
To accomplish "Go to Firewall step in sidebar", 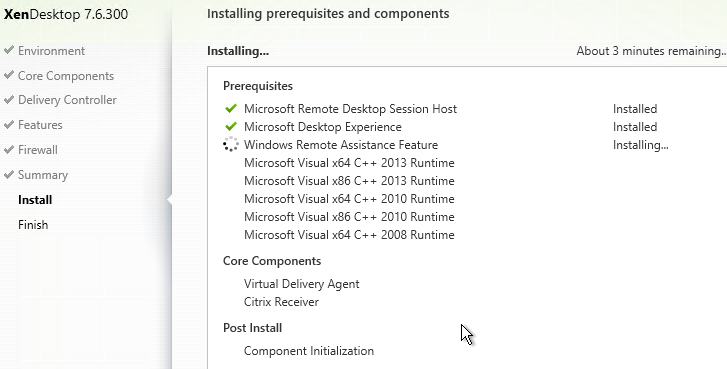I will point(38,150).
